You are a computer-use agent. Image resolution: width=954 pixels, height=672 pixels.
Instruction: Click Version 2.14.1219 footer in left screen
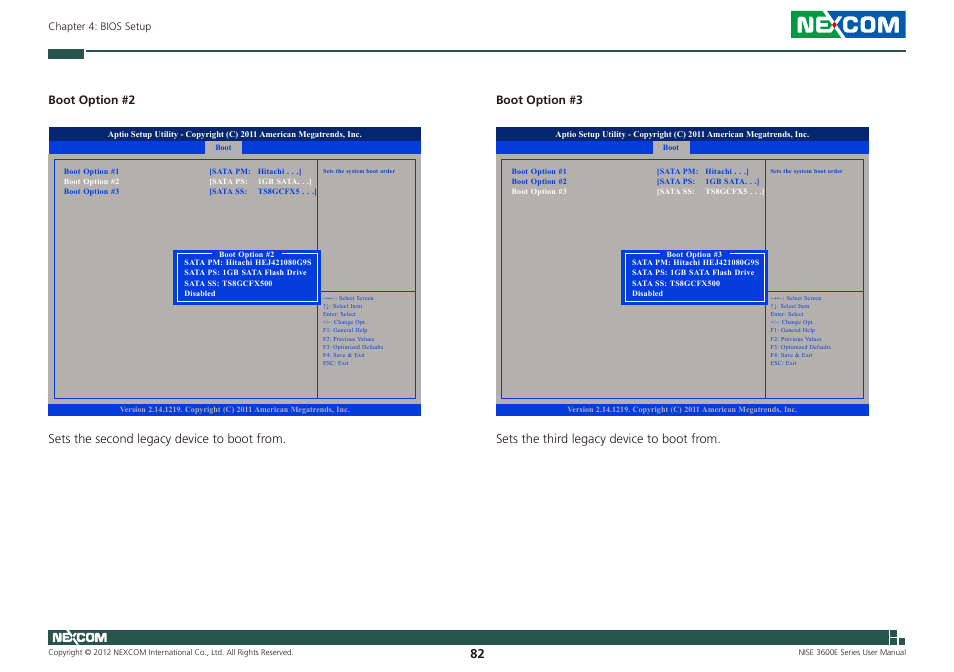click(x=235, y=410)
